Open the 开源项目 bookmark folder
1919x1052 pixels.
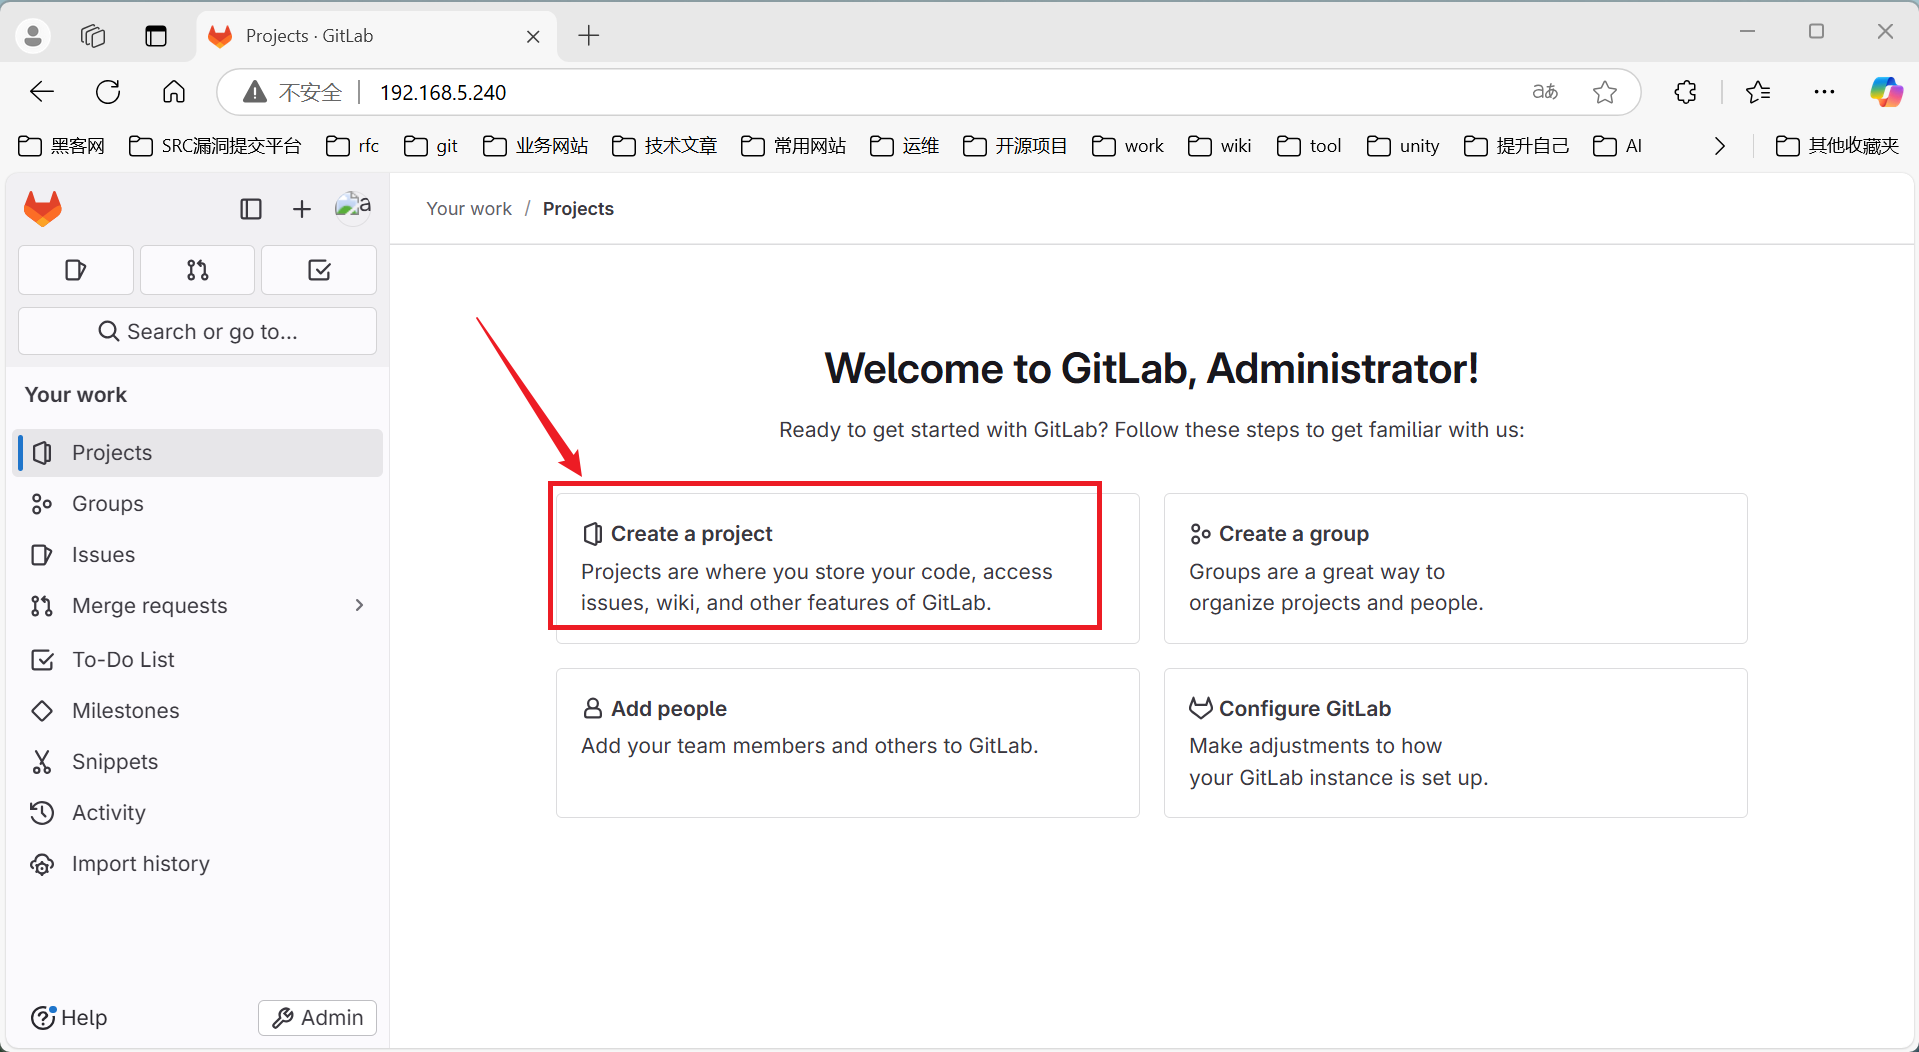tap(1015, 146)
